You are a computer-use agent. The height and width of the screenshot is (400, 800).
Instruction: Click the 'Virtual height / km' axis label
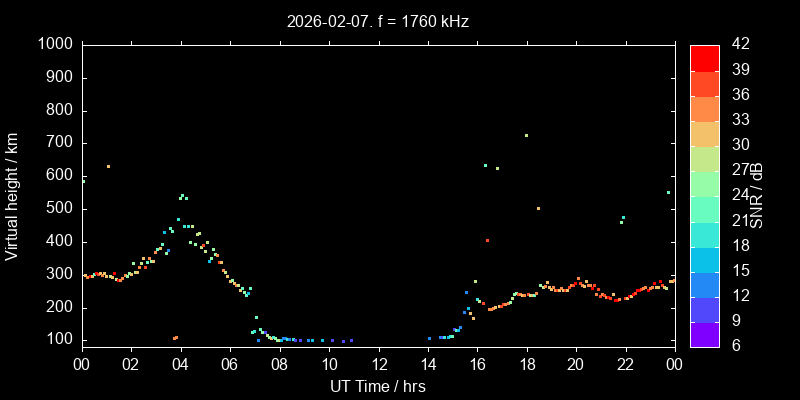pyautogui.click(x=12, y=195)
